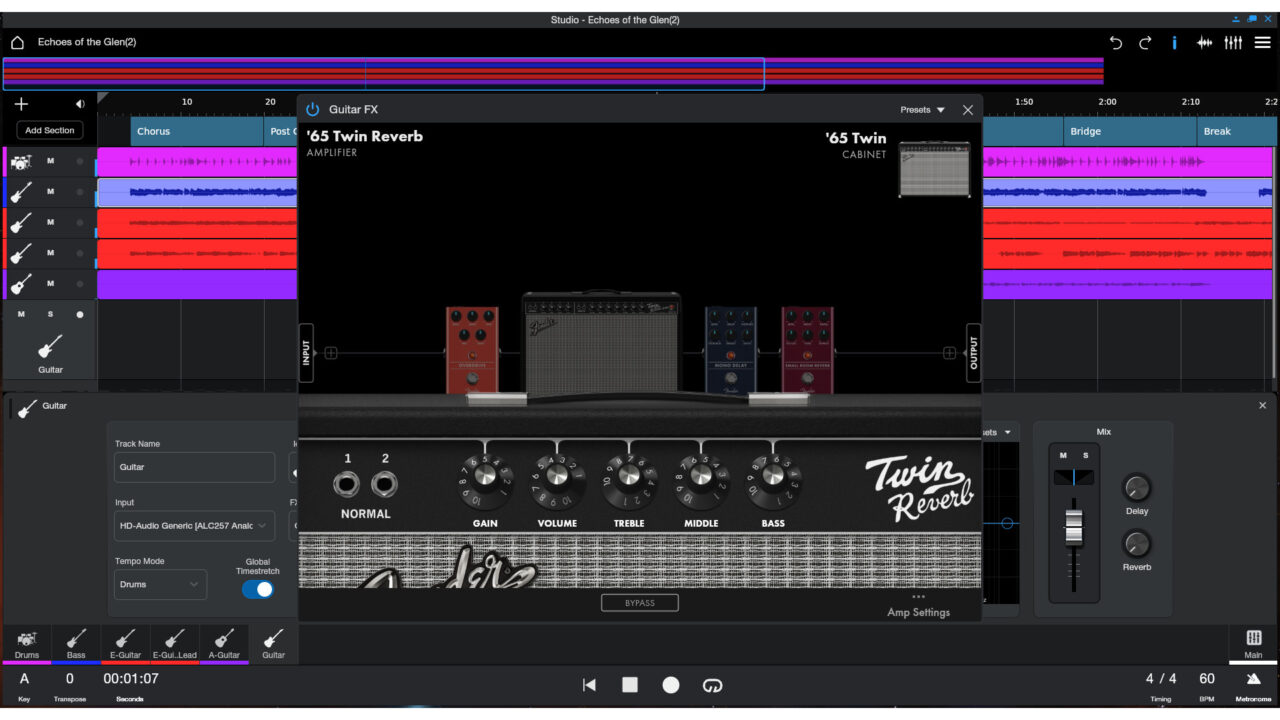
Task: Click the BYPASS button on amp
Action: 640,603
